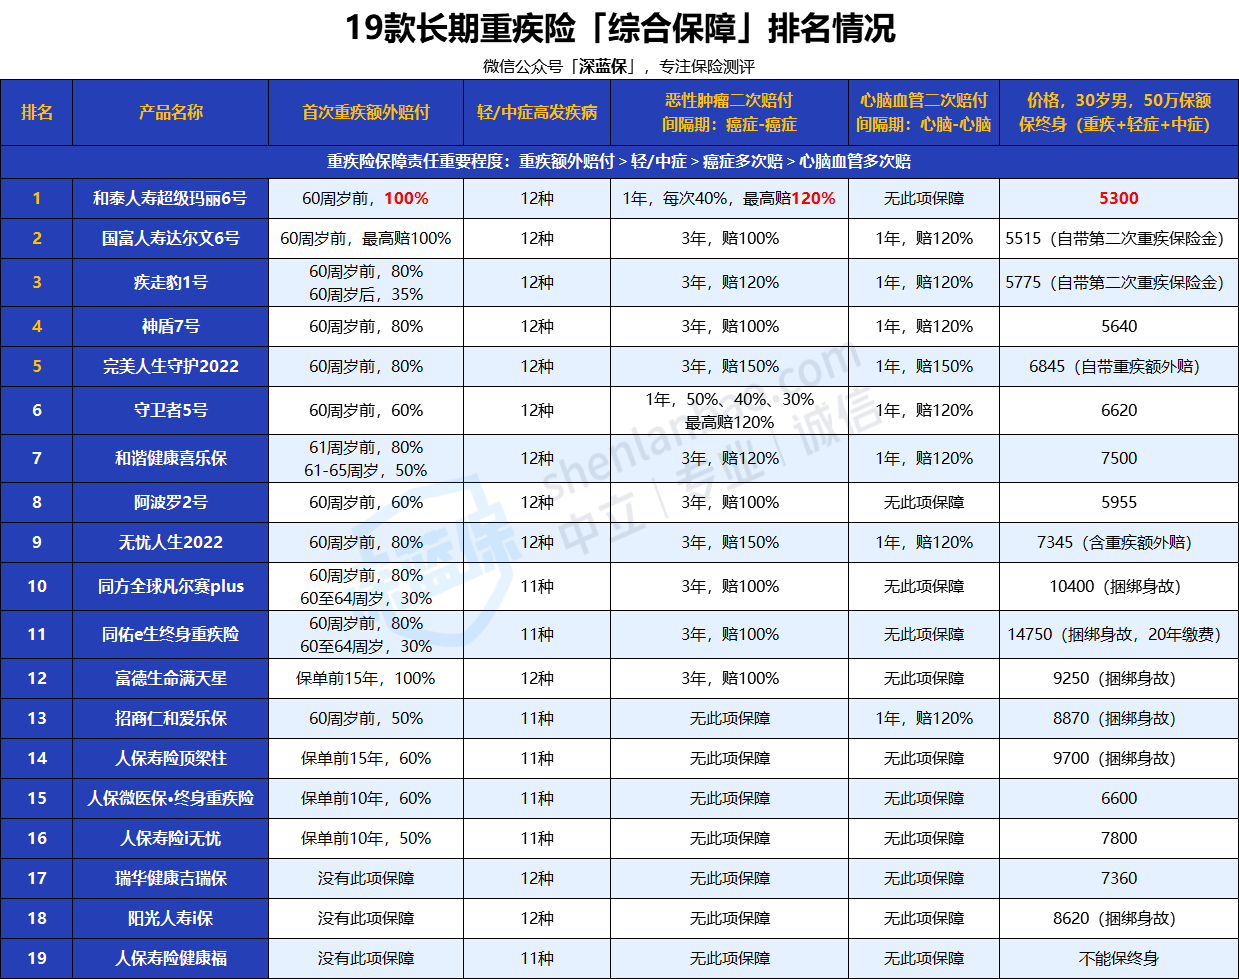Image resolution: width=1239 pixels, height=979 pixels.
Task: Click product name 富德生命满天星
Action: pos(171,678)
